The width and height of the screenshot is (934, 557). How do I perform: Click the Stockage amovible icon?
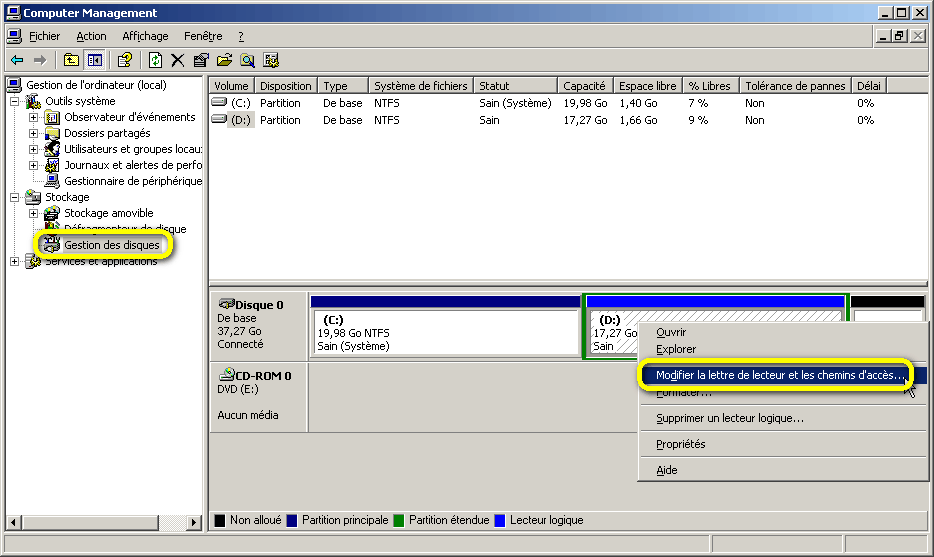tap(52, 213)
